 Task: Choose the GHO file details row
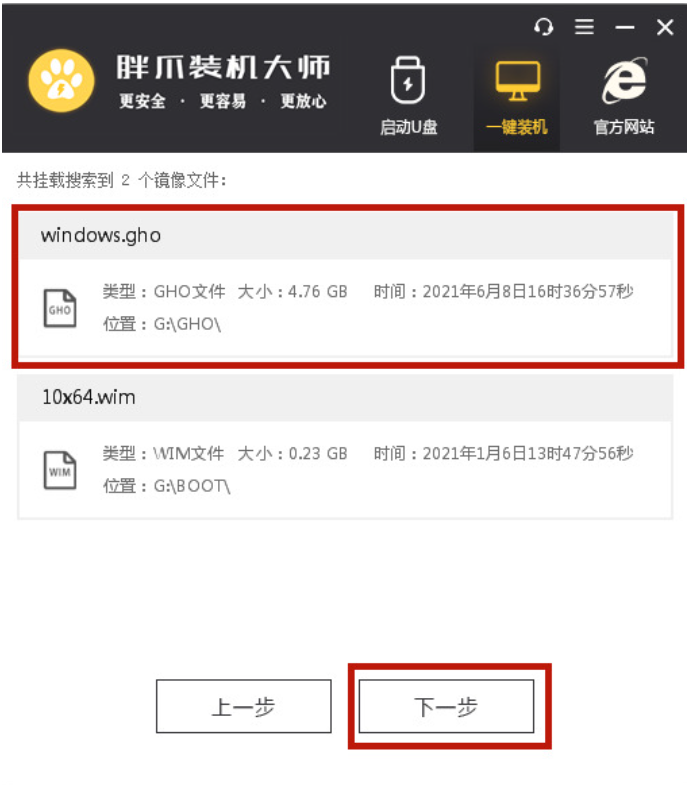(345, 308)
